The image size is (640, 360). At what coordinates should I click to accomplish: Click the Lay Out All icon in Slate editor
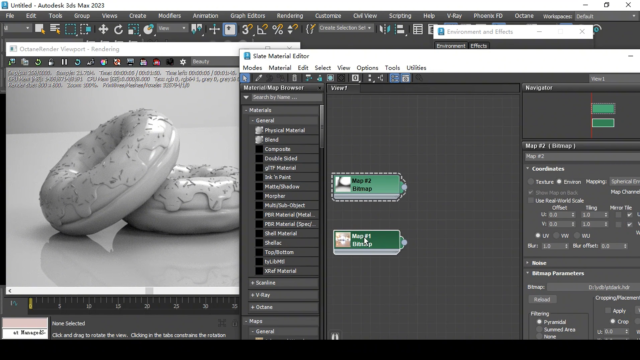[370, 78]
